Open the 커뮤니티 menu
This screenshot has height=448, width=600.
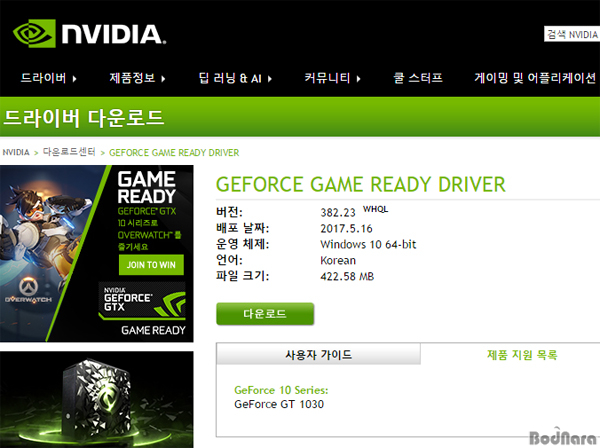click(327, 78)
